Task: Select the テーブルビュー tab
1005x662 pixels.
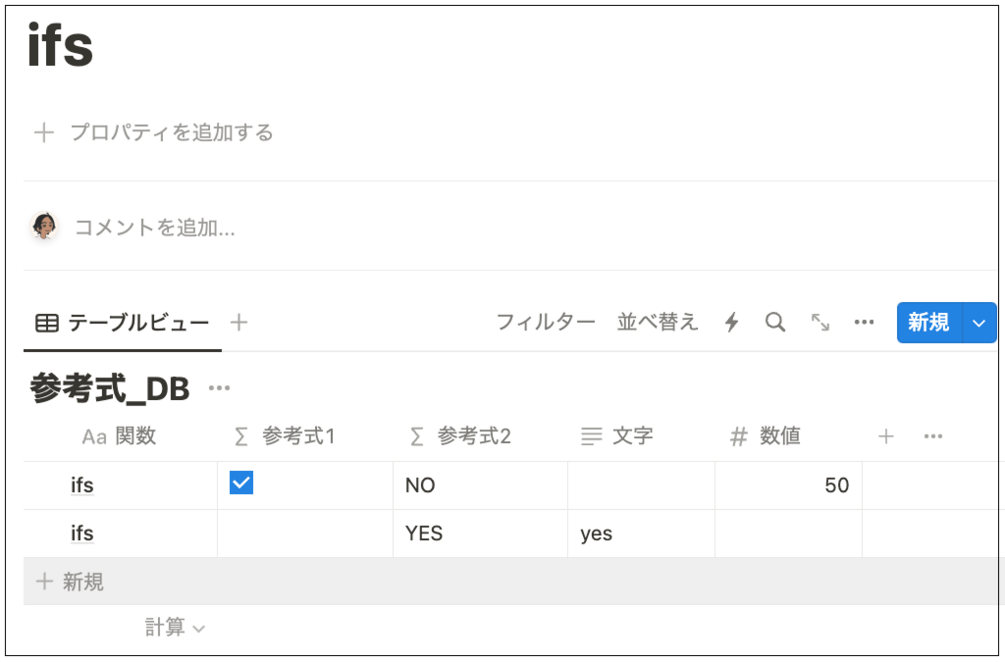Action: tap(123, 322)
